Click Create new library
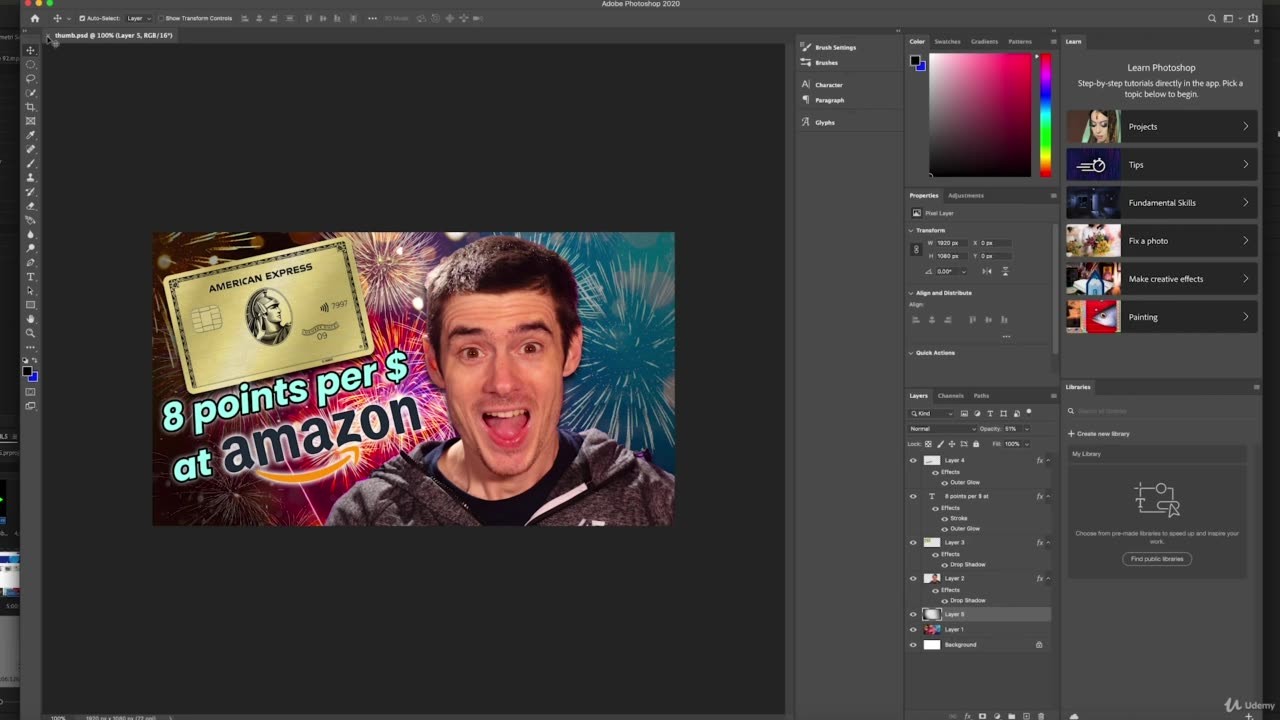Viewport: 1280px width, 720px height. pyautogui.click(x=1099, y=434)
